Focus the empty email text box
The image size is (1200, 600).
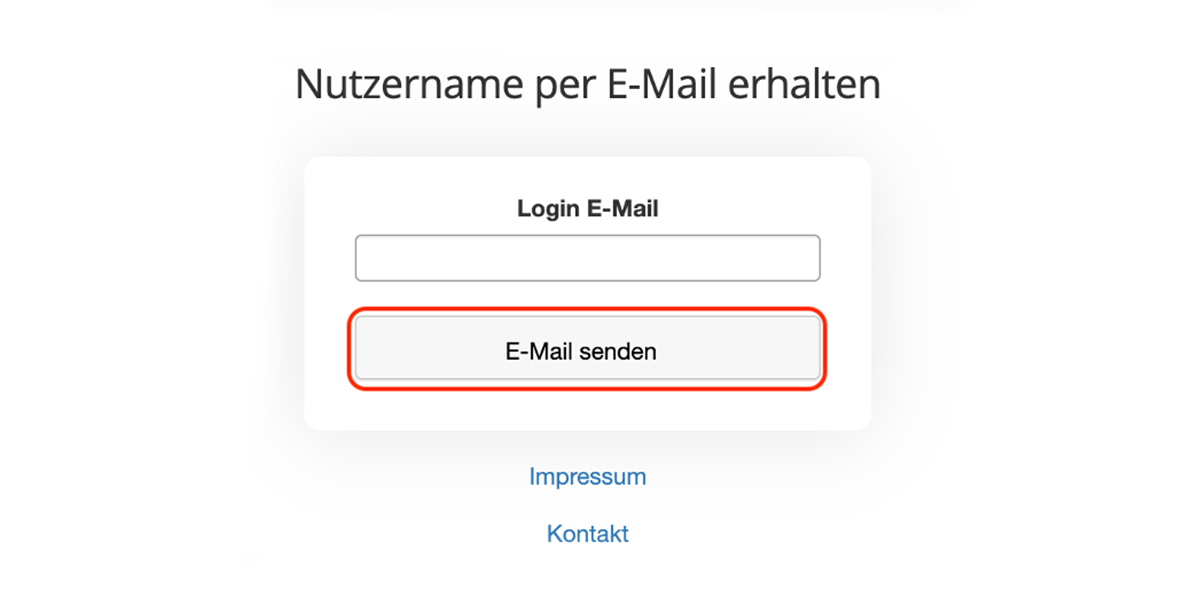click(587, 258)
